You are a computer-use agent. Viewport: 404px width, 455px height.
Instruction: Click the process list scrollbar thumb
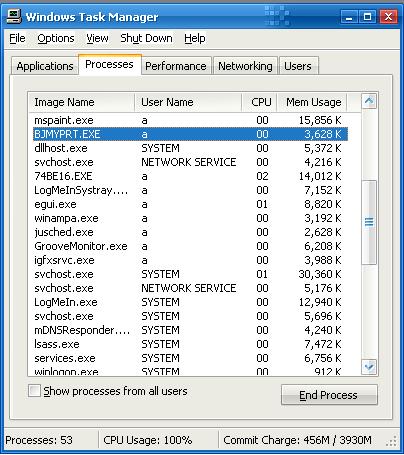click(x=369, y=222)
